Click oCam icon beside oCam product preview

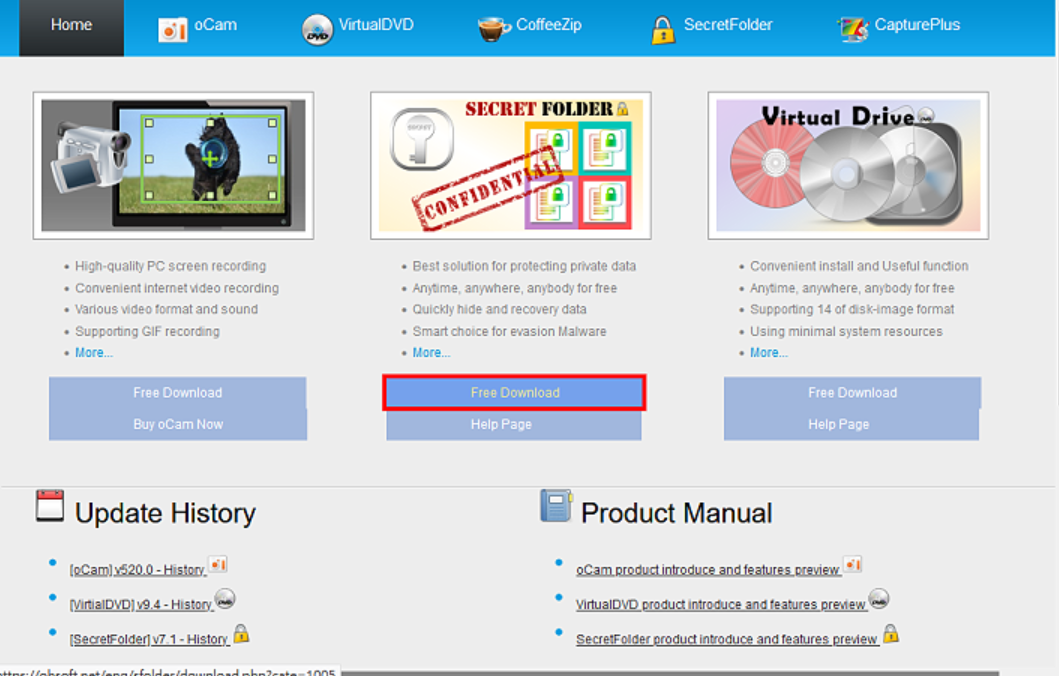click(852, 565)
